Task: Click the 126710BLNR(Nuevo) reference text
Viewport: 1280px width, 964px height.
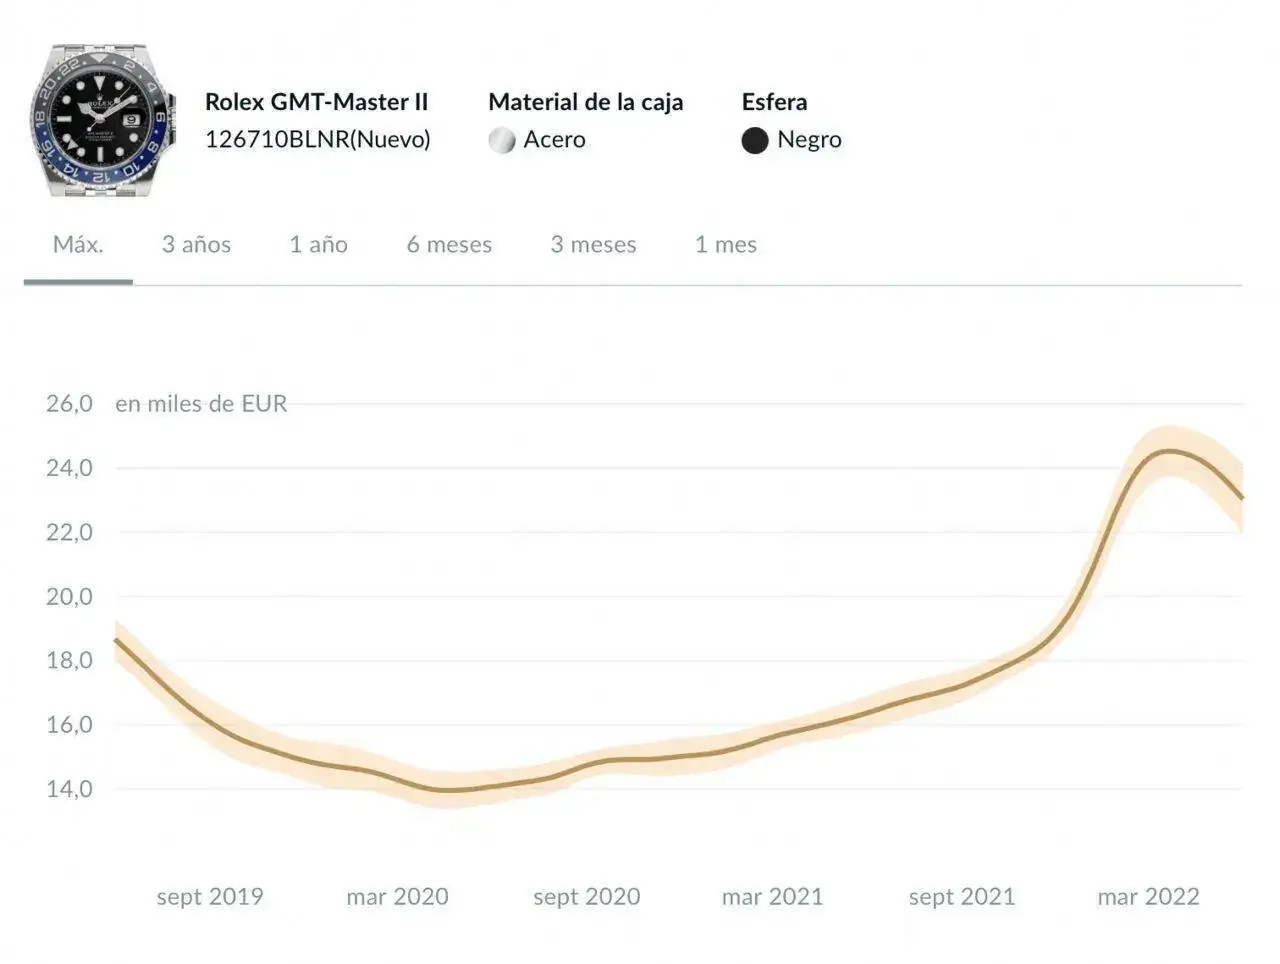Action: (x=317, y=139)
